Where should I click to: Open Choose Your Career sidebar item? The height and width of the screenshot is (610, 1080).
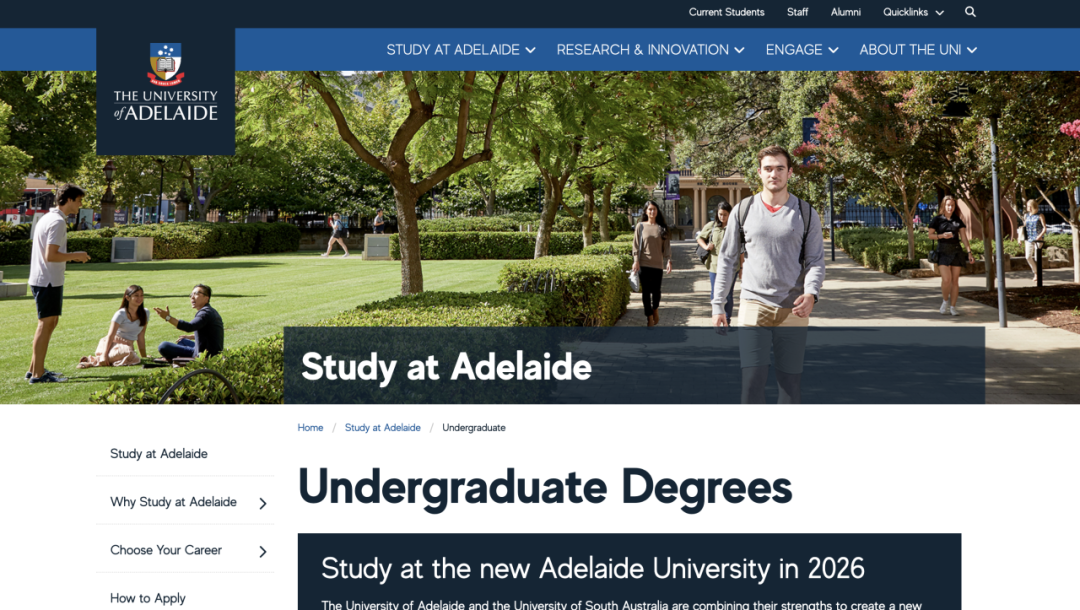(x=166, y=550)
